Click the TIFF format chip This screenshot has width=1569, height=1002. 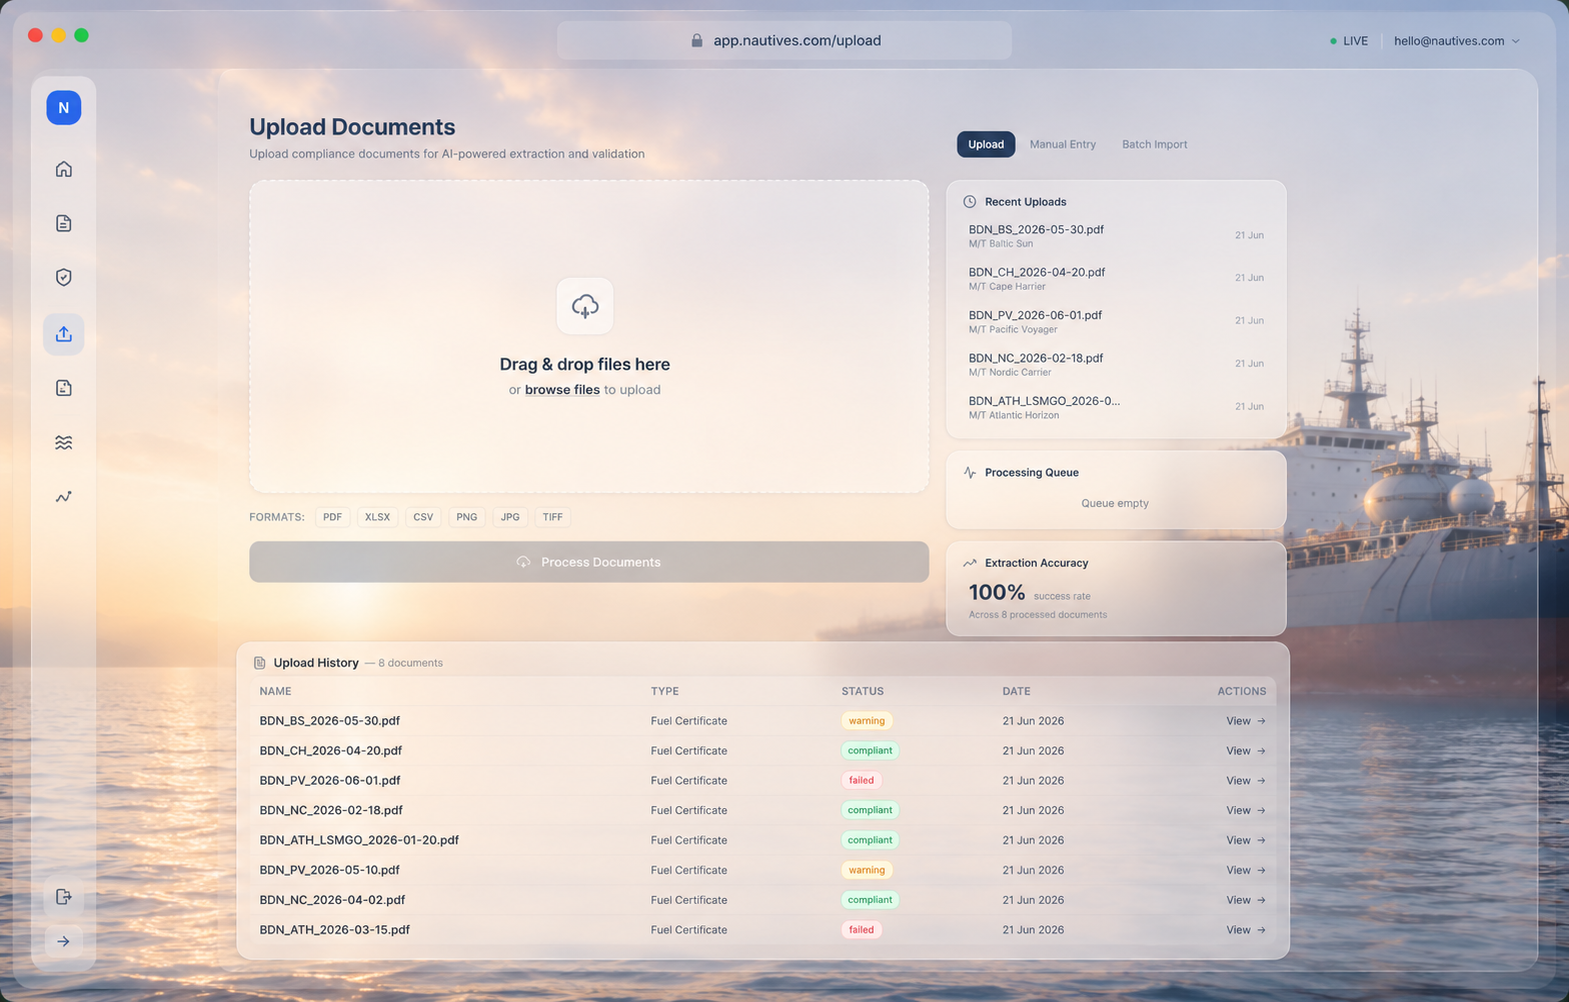click(552, 517)
